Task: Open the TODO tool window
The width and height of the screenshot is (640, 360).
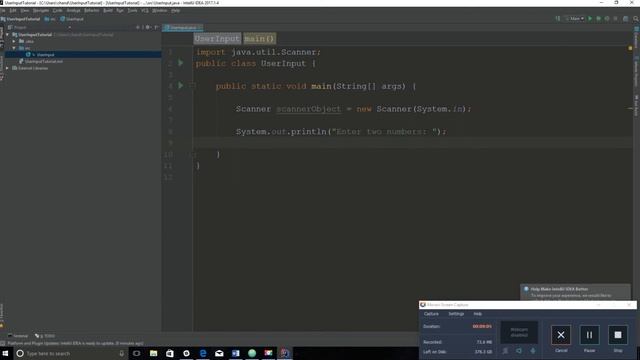Action: point(45,336)
